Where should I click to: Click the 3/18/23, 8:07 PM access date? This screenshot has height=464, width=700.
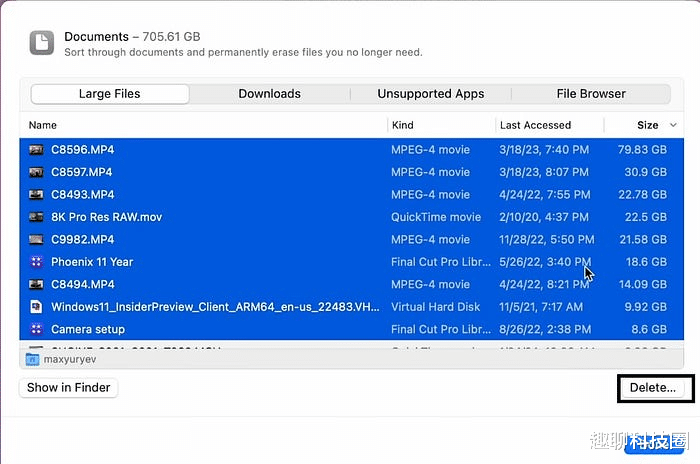tap(544, 172)
